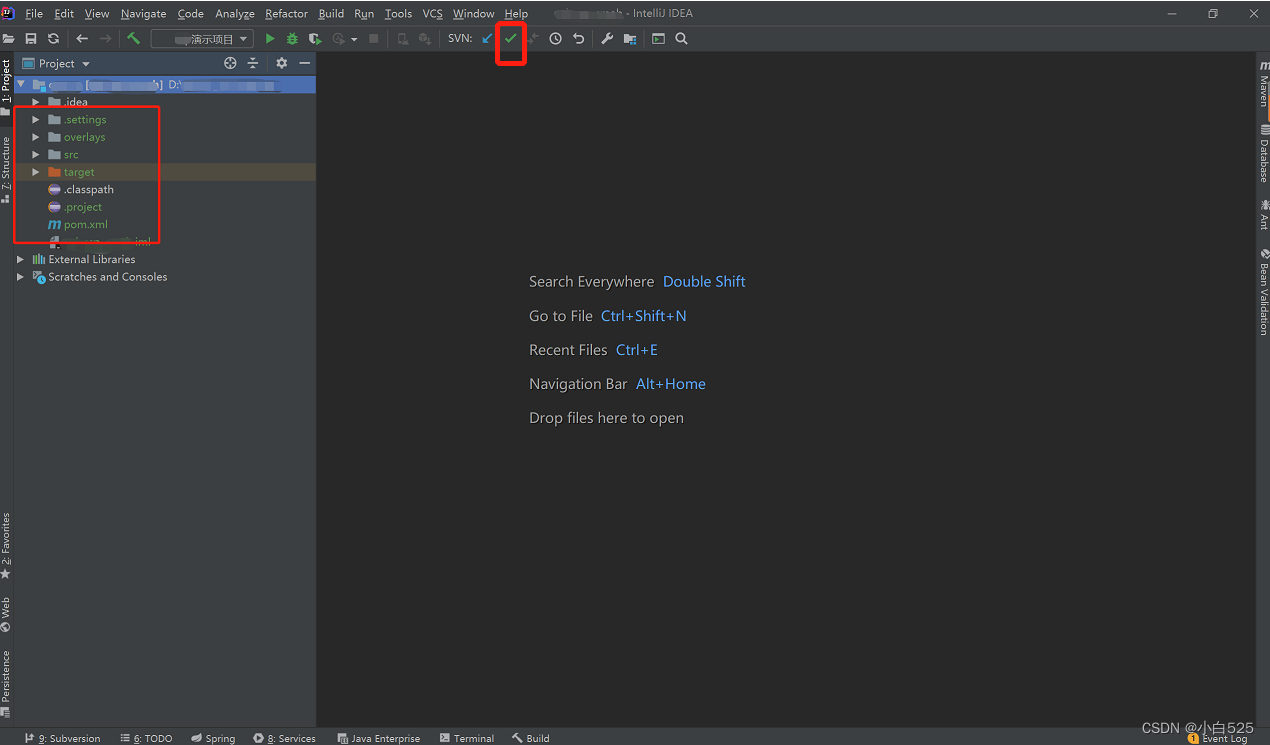Click Run with Coverage icon
Viewport: 1270px width, 745px height.
[x=315, y=39]
